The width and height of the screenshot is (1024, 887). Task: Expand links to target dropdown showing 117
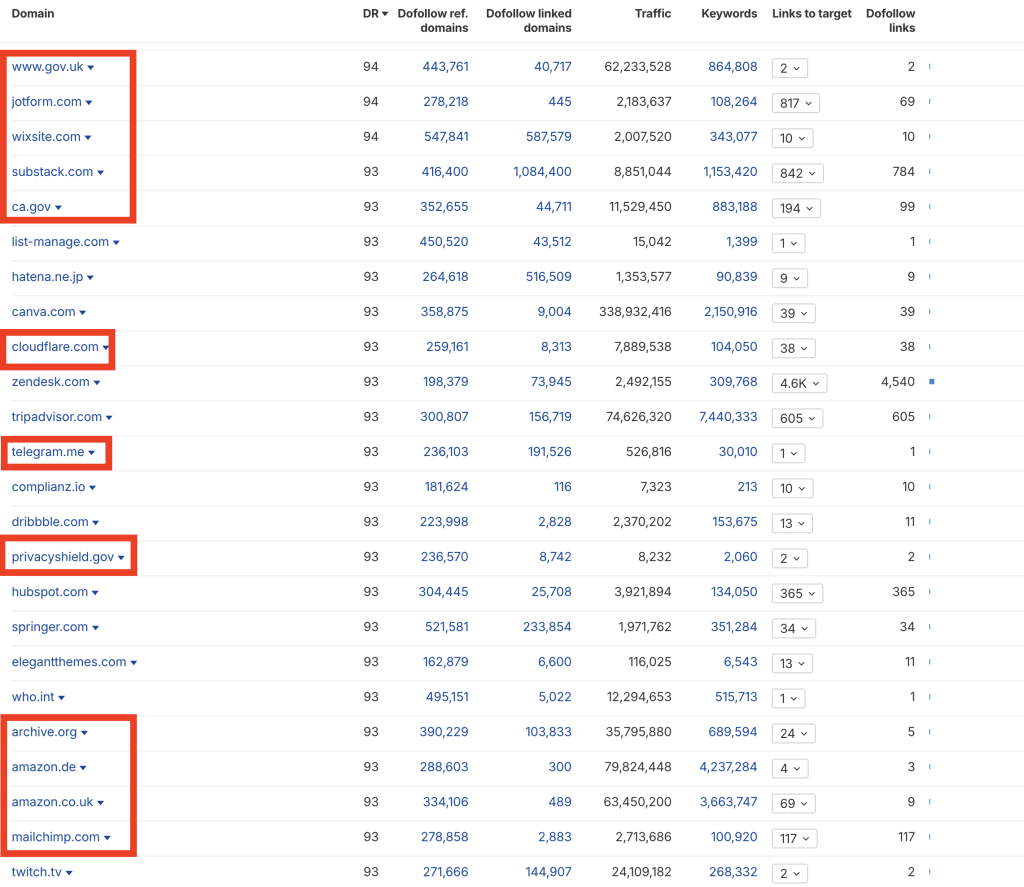(x=794, y=839)
